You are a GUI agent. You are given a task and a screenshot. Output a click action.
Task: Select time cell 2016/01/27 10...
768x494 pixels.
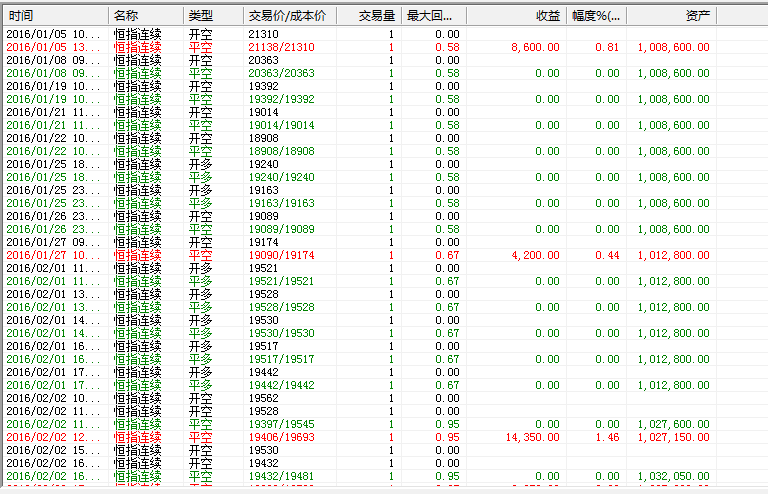[x=53, y=255]
